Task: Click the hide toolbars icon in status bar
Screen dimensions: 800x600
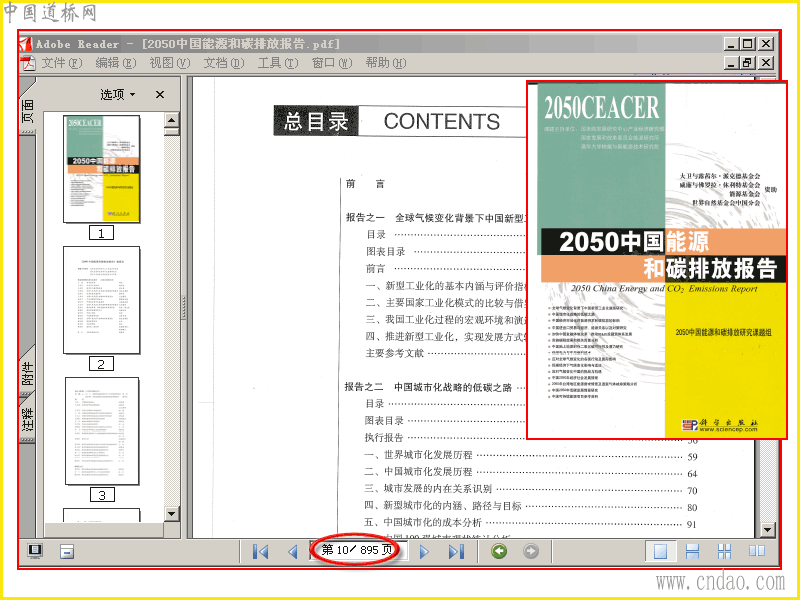Action: pyautogui.click(x=67, y=552)
